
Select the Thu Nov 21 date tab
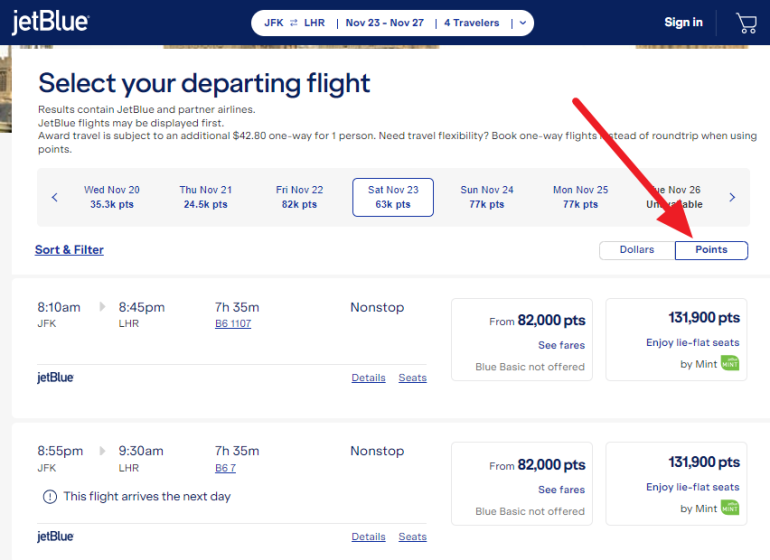pos(206,197)
